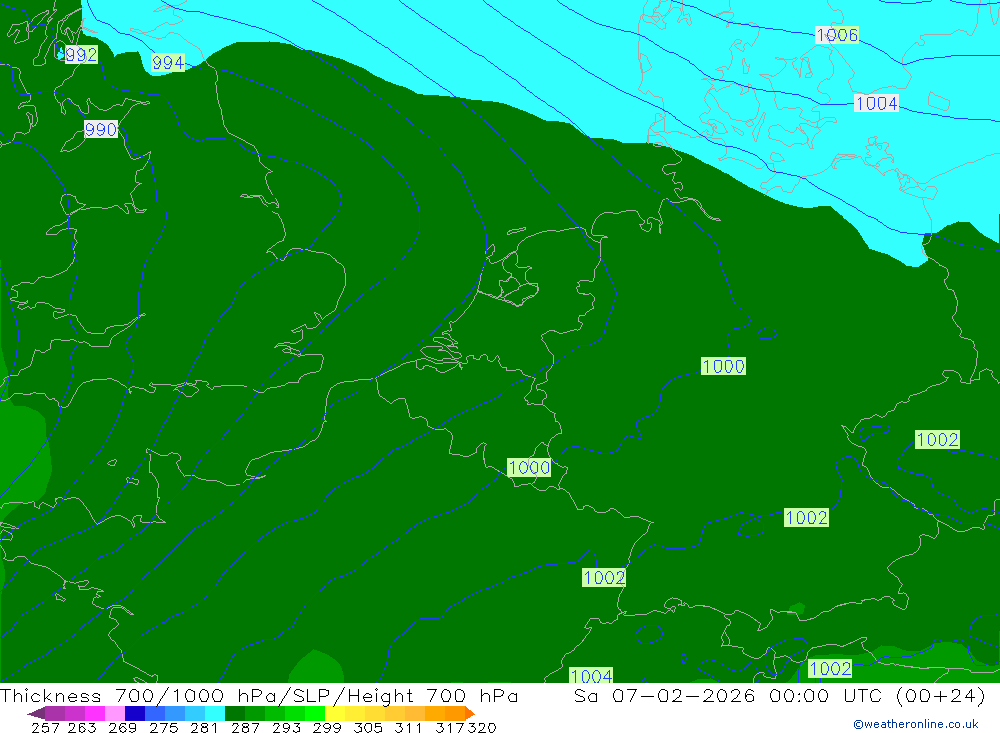Click the 992 isobar label
Screen dimensions: 1000x733
(x=81, y=55)
